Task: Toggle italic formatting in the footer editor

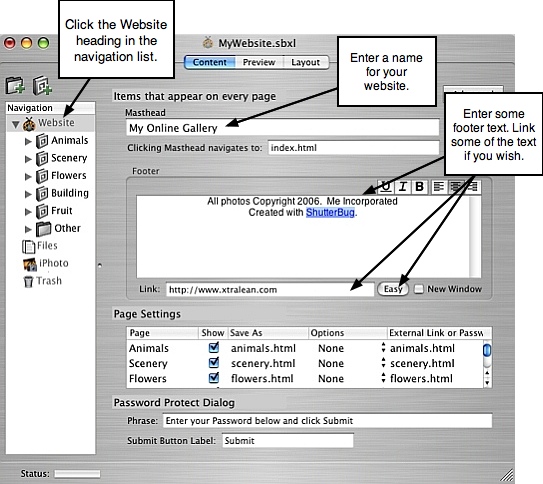Action: point(402,187)
